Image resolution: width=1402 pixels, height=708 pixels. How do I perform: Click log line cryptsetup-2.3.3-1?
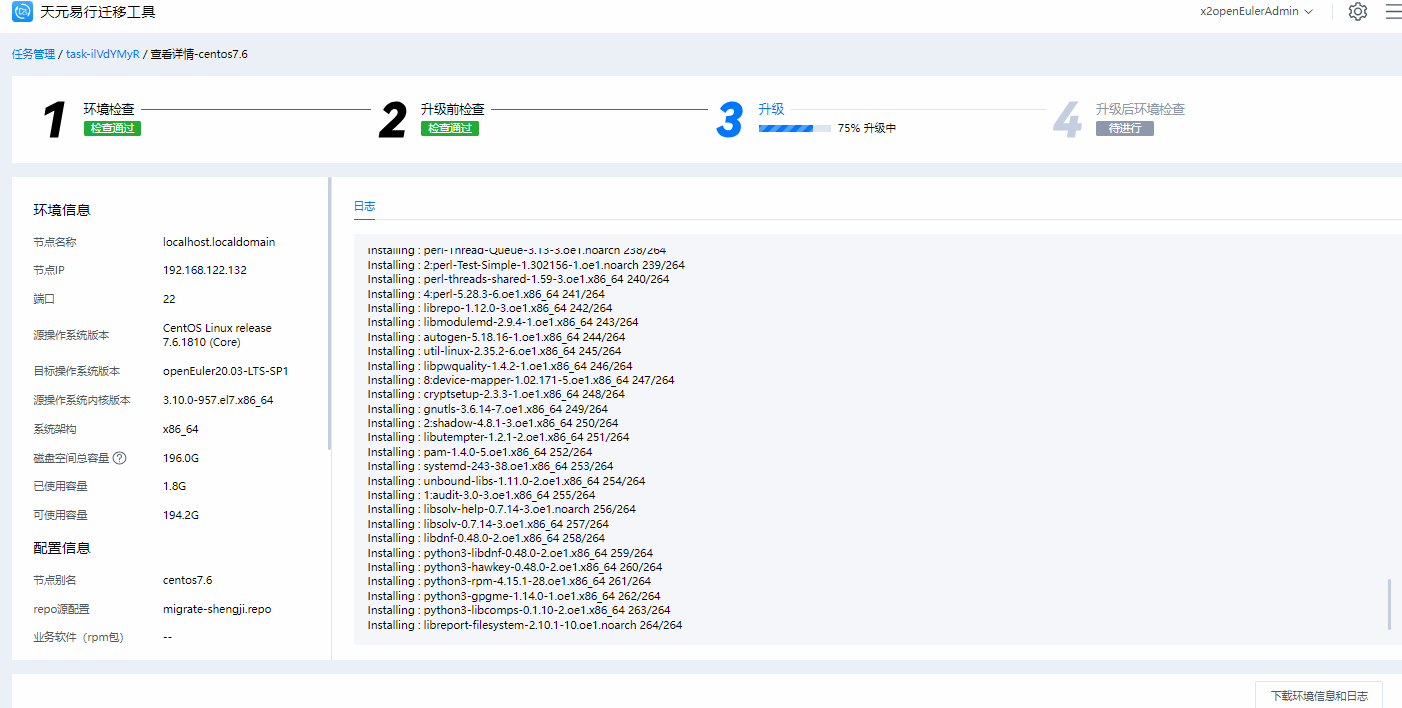pyautogui.click(x=496, y=394)
